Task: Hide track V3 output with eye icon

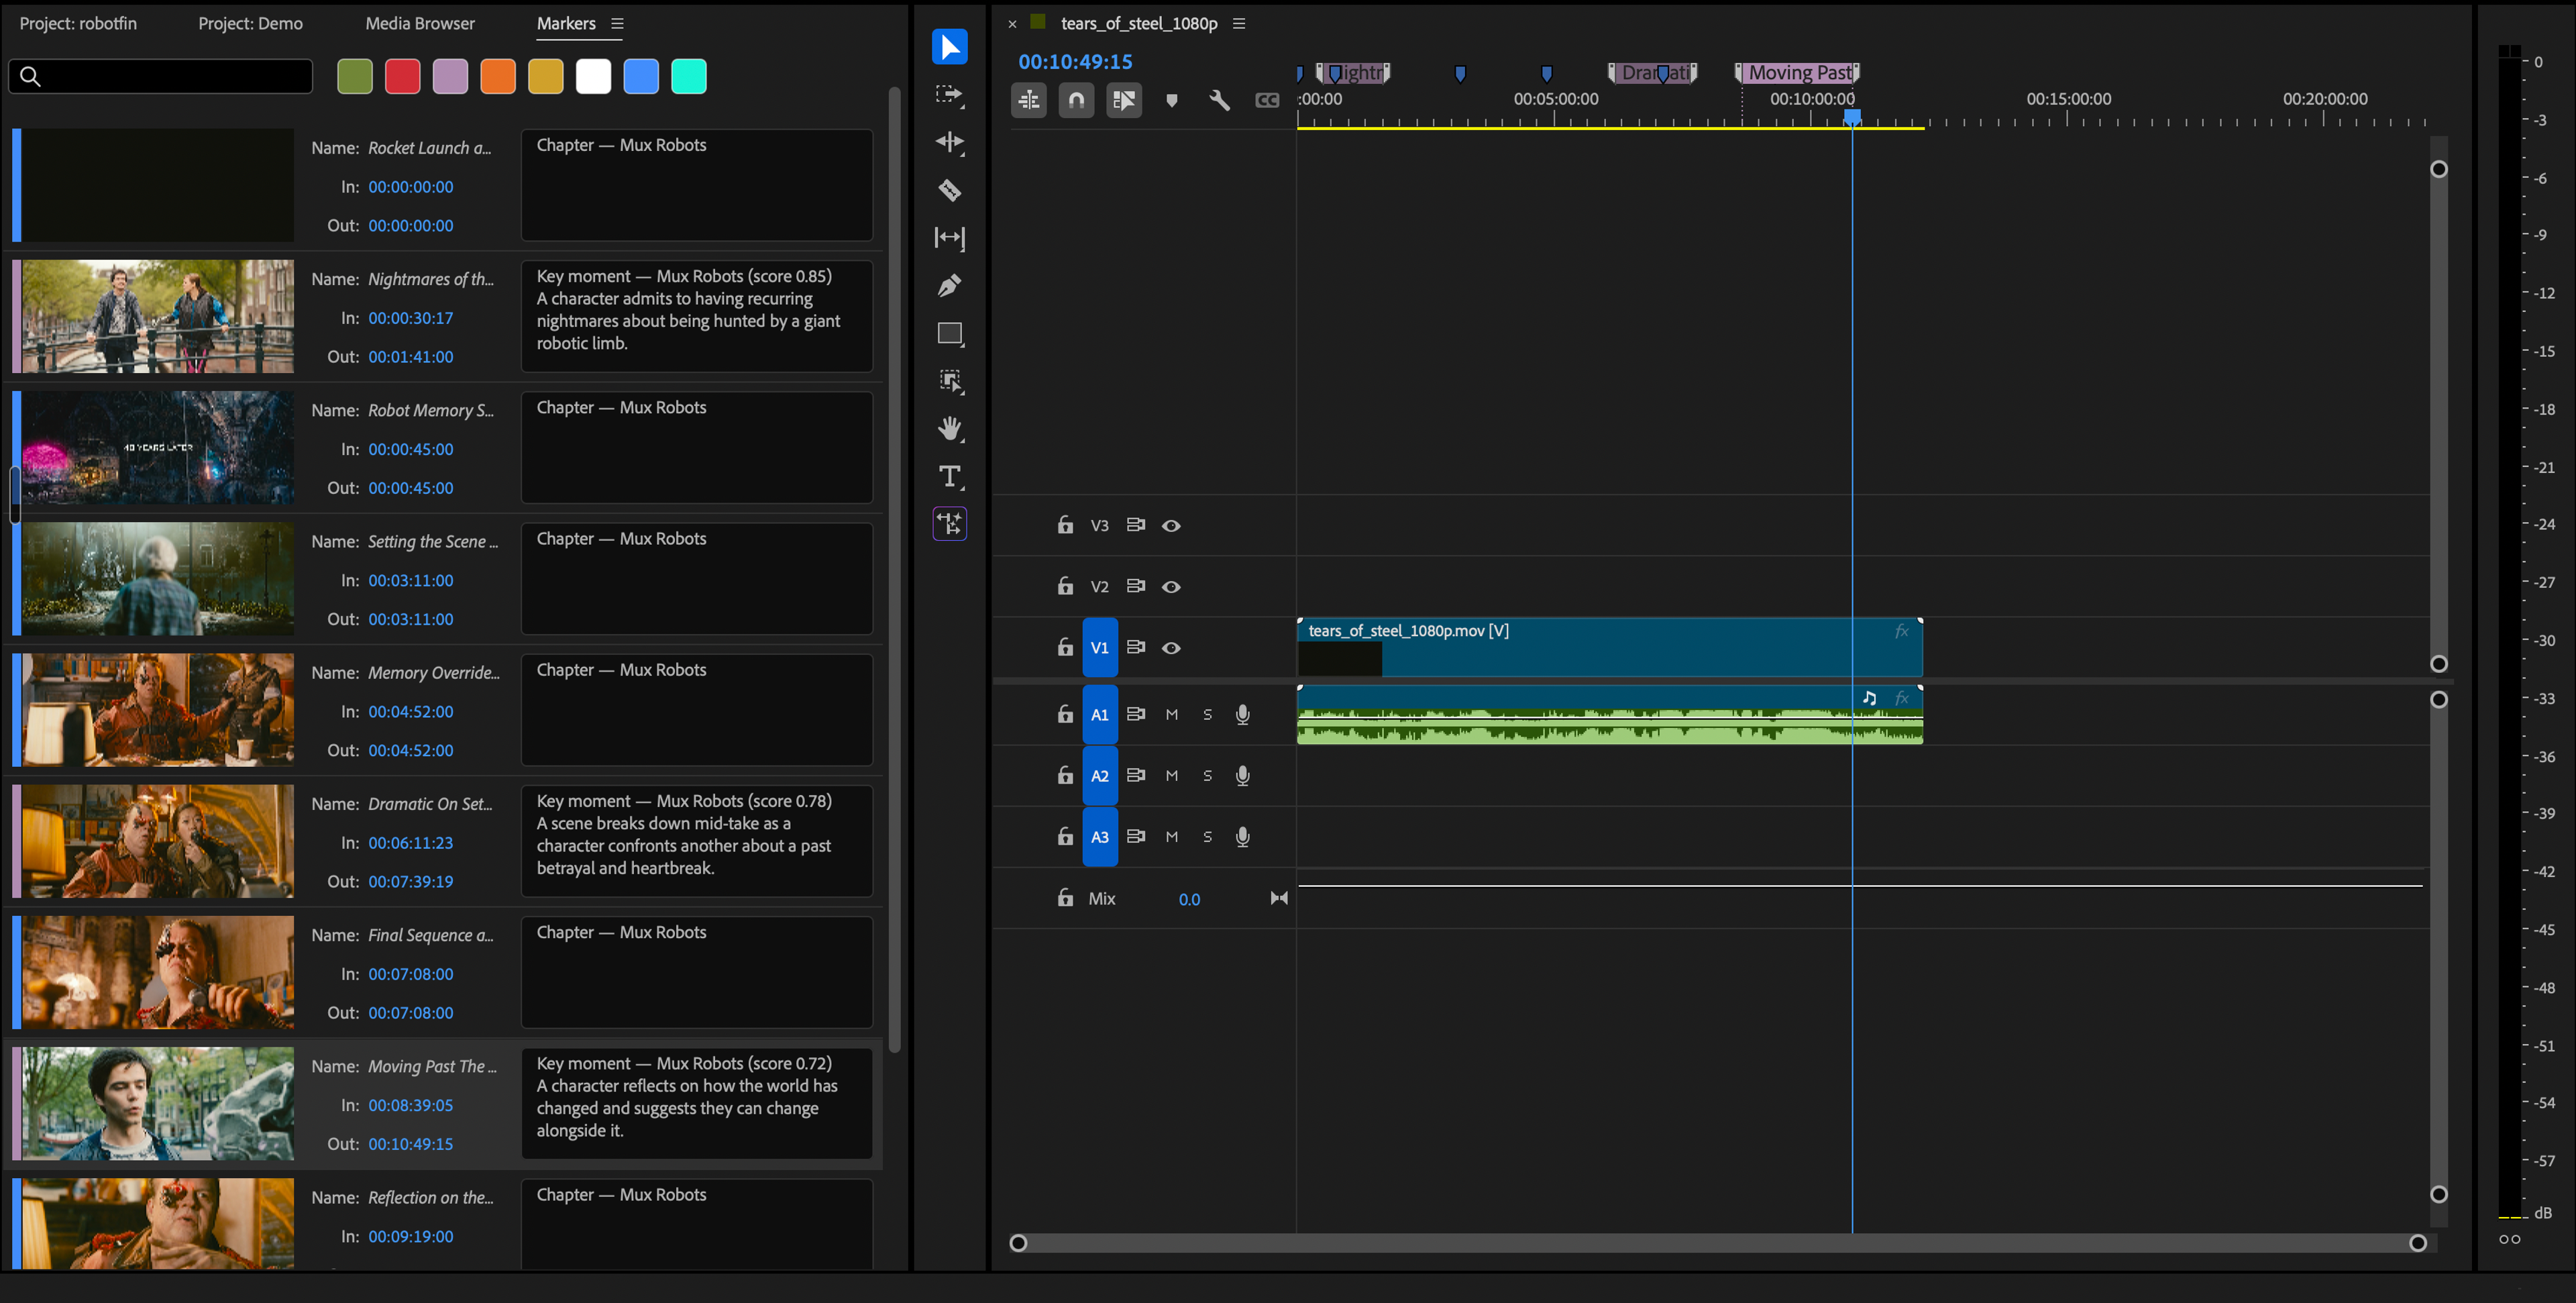Action: coord(1171,526)
